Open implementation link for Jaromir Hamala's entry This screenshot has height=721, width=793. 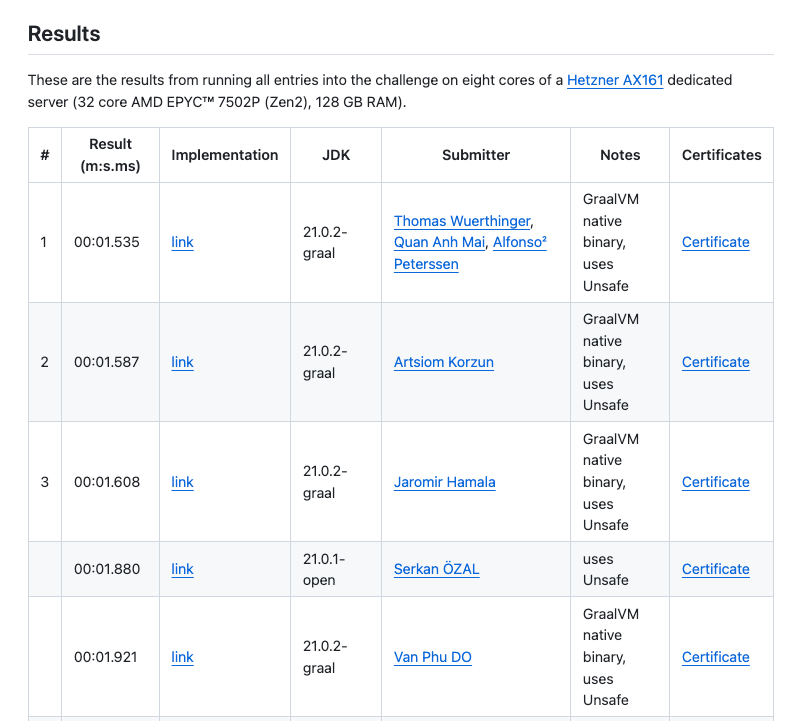pos(182,482)
